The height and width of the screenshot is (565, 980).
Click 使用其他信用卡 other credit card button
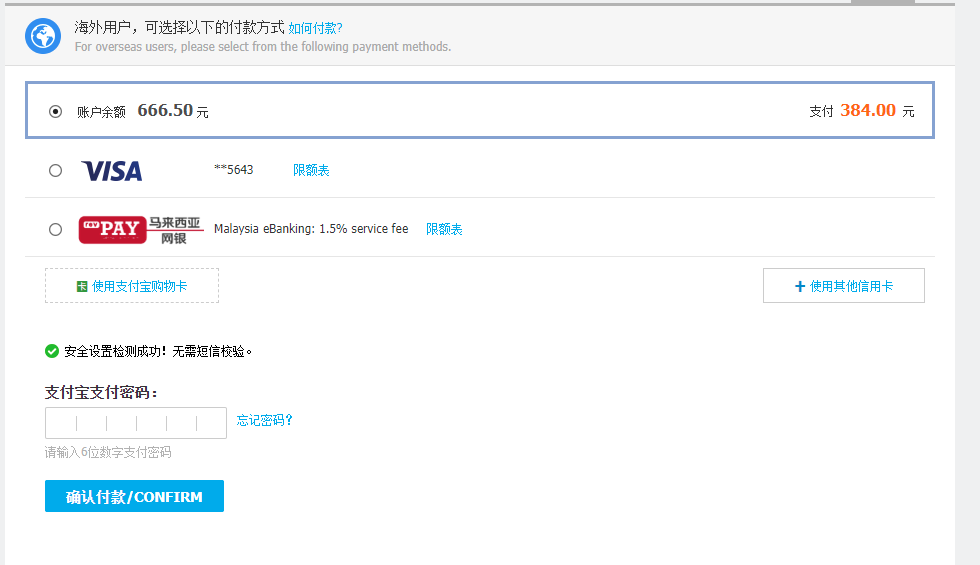[x=844, y=286]
